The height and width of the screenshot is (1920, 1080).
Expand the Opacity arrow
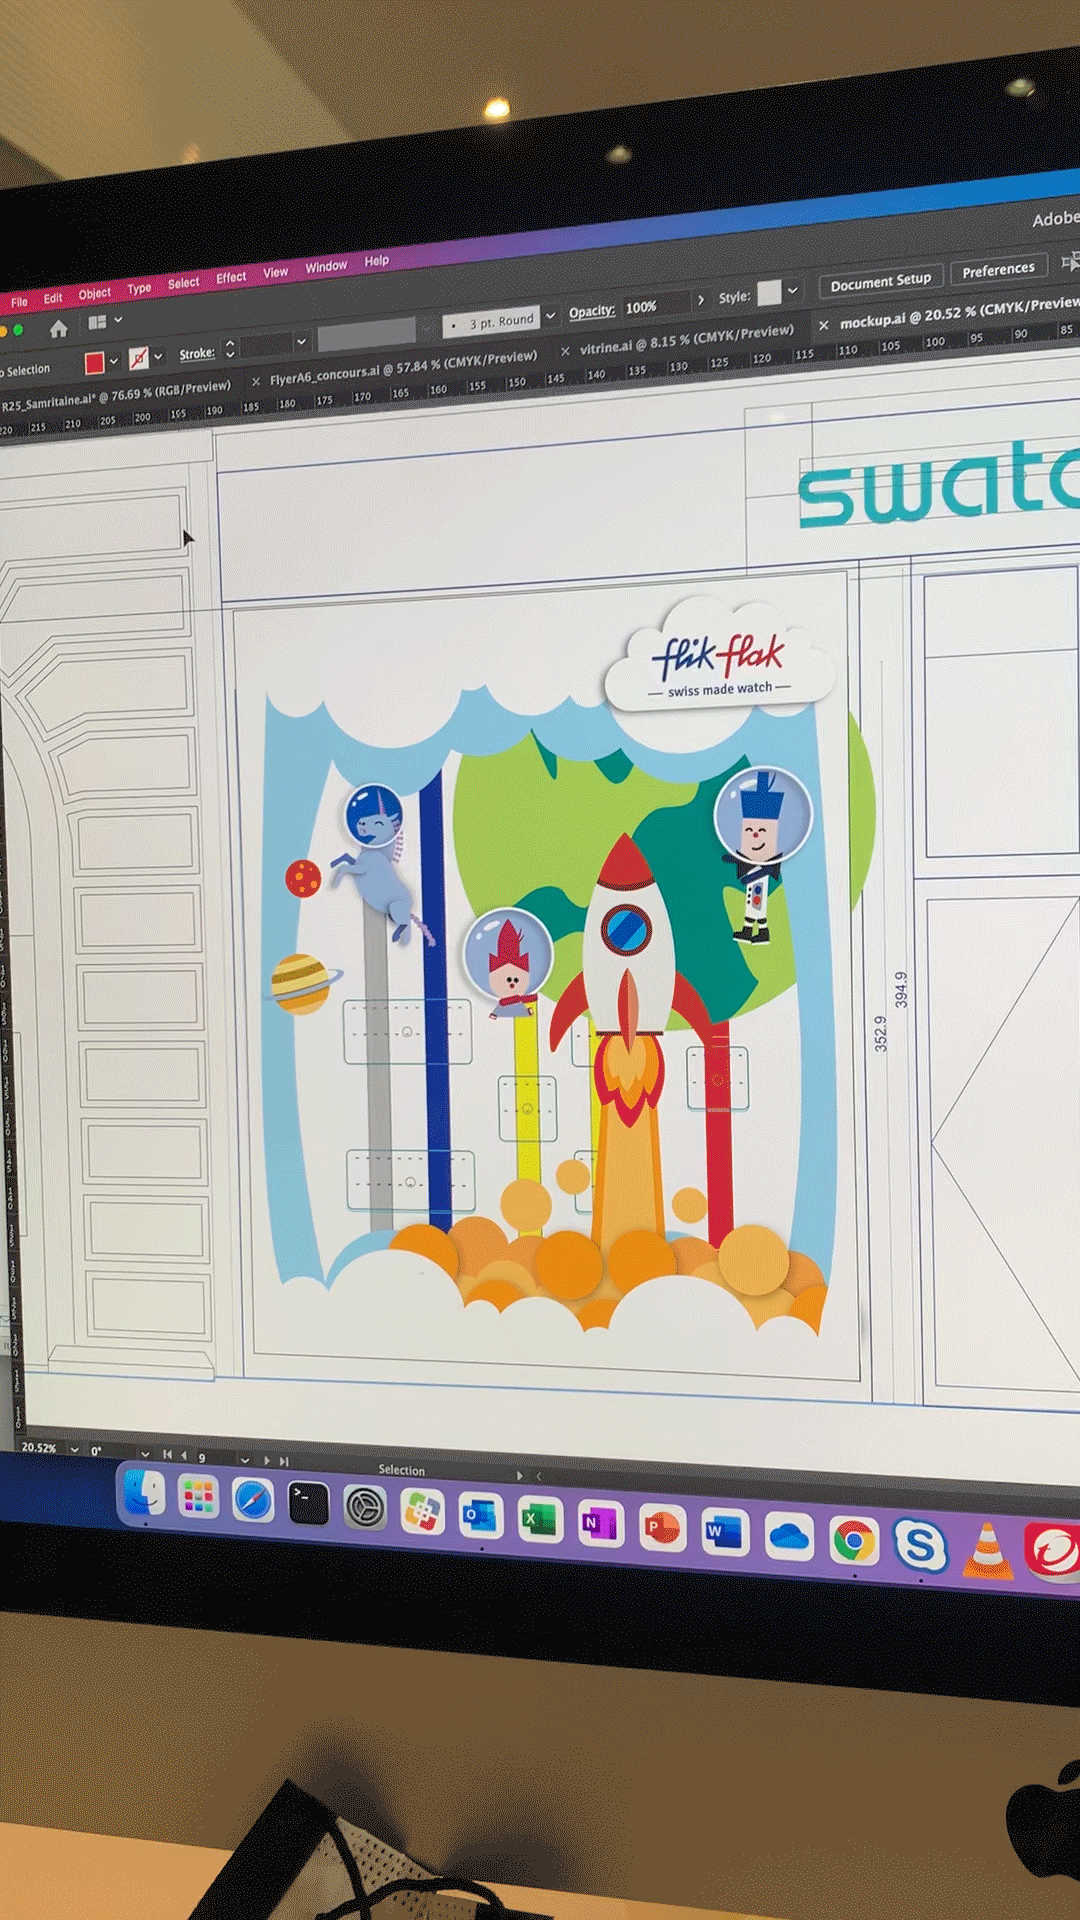tap(700, 300)
